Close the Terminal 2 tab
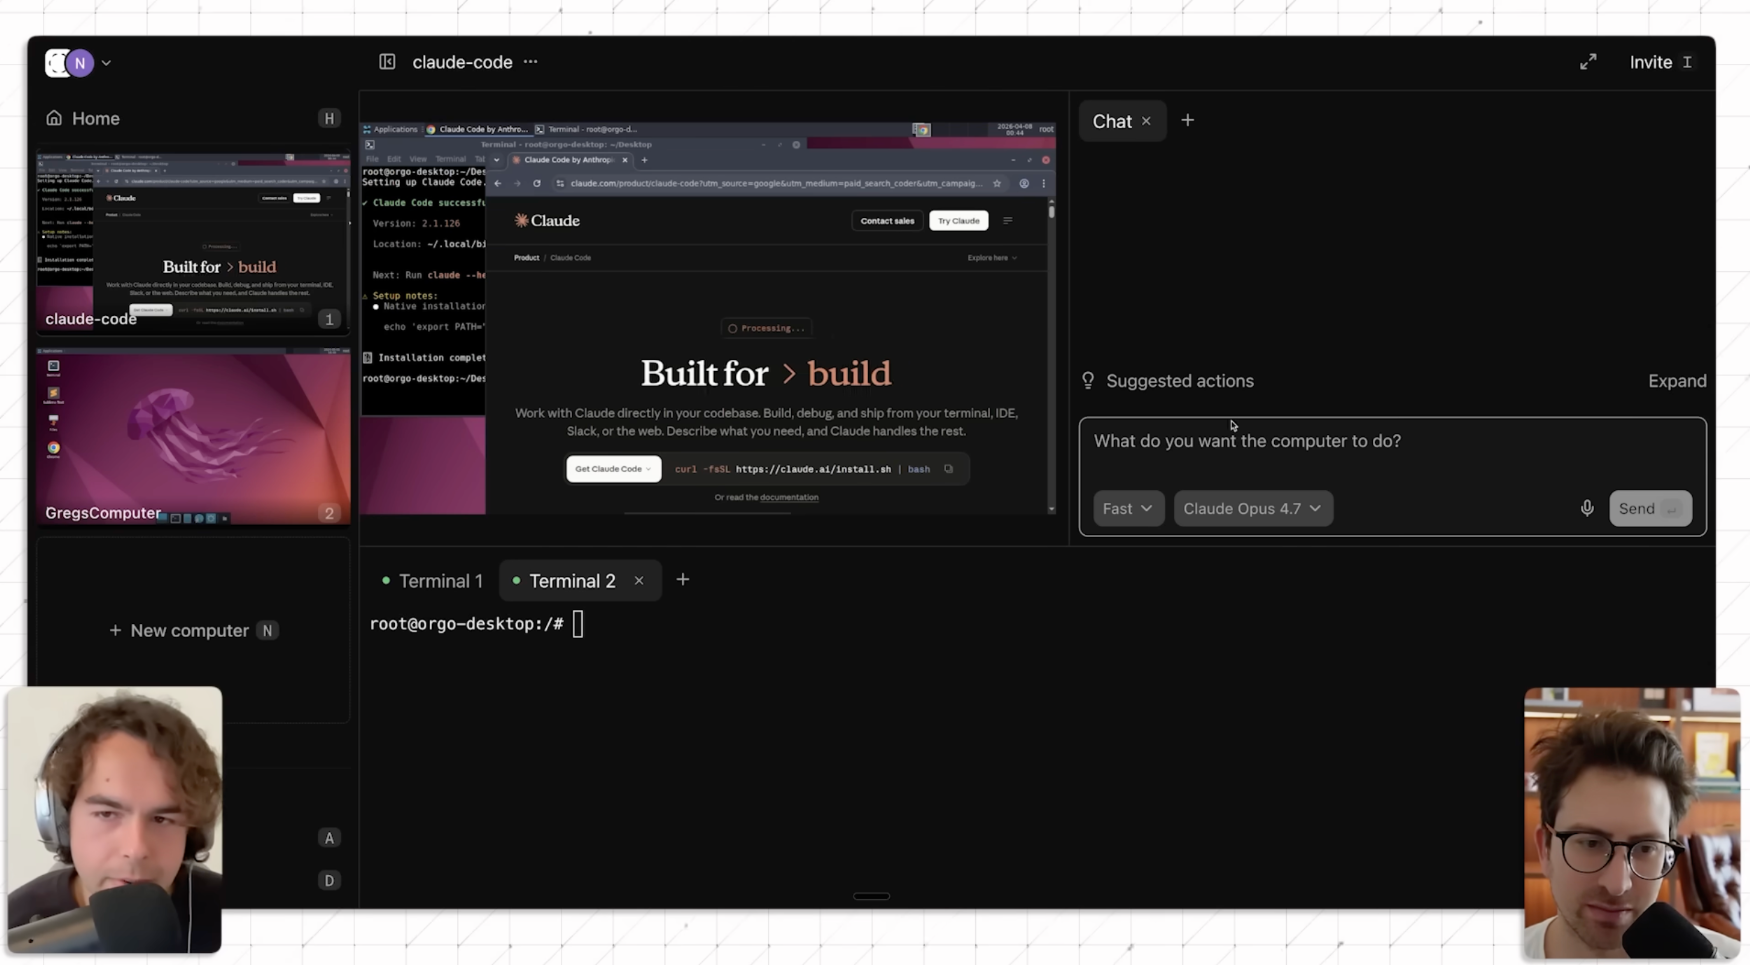1750x965 pixels. coord(639,581)
